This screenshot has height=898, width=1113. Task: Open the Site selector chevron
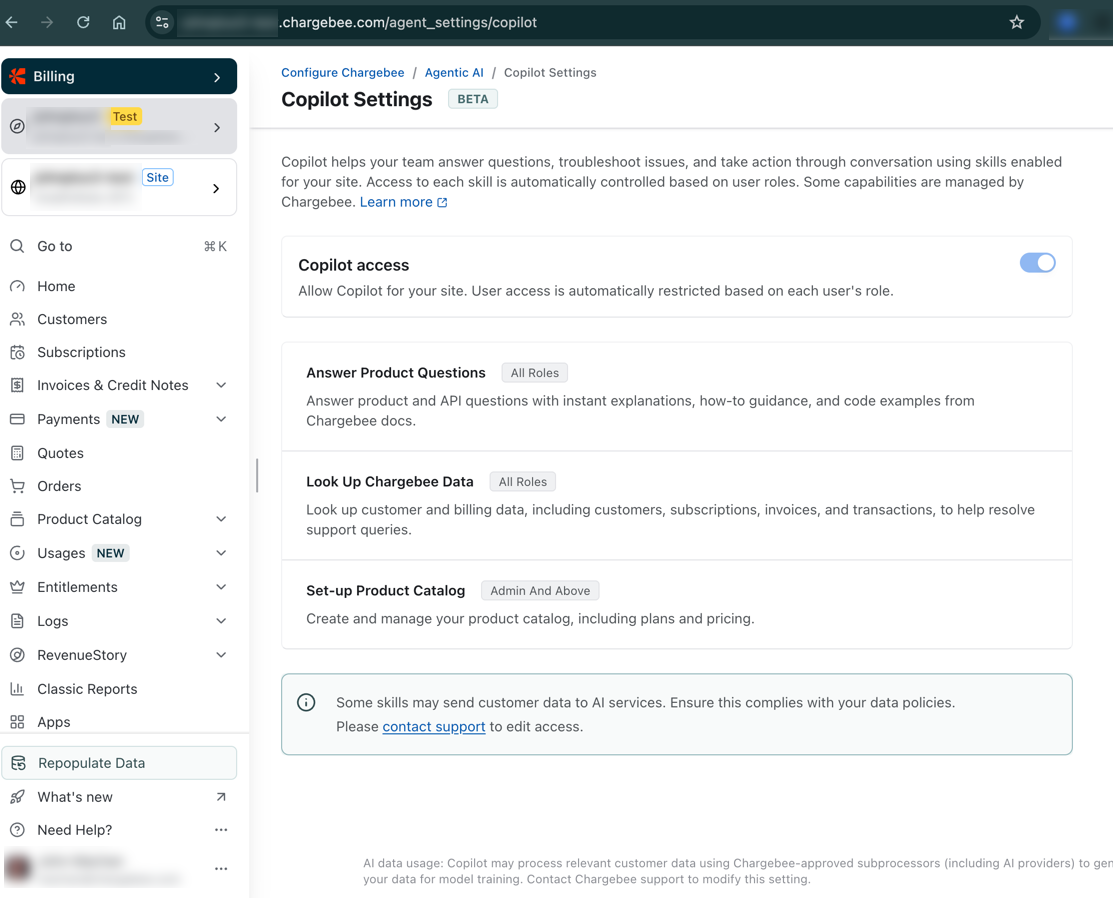coord(216,188)
